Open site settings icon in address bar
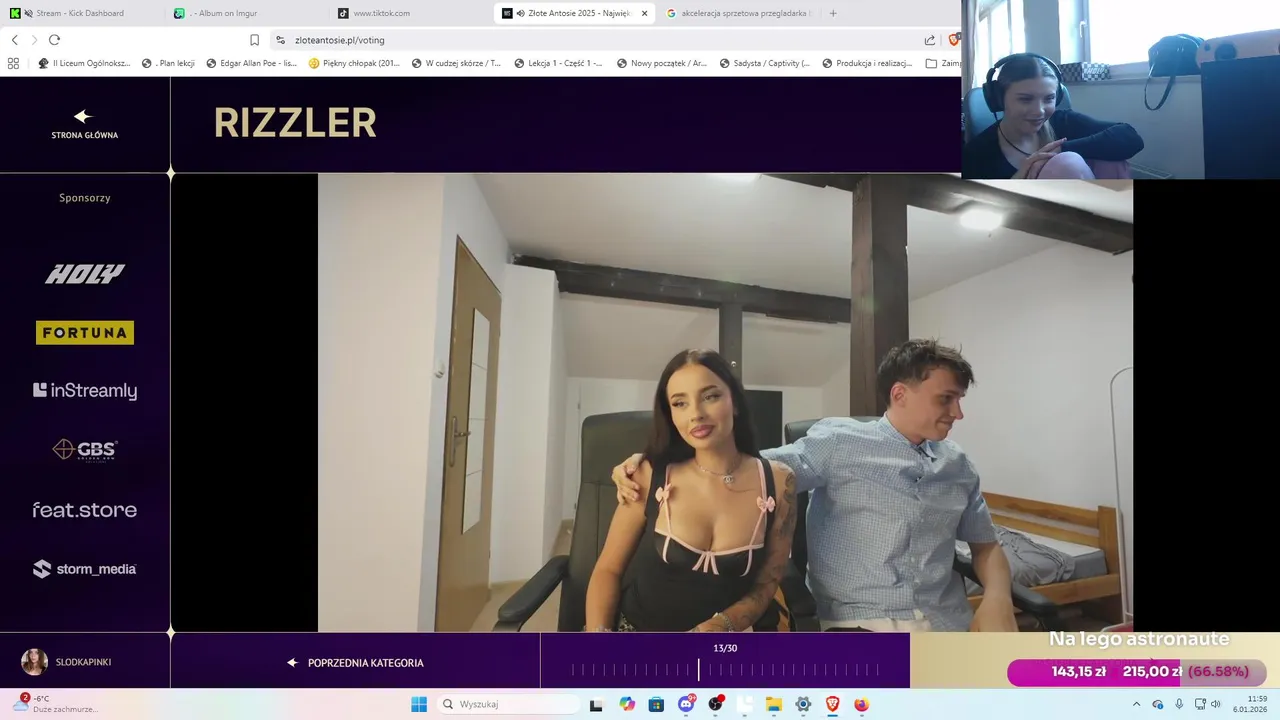Image resolution: width=1280 pixels, height=720 pixels. 281,40
